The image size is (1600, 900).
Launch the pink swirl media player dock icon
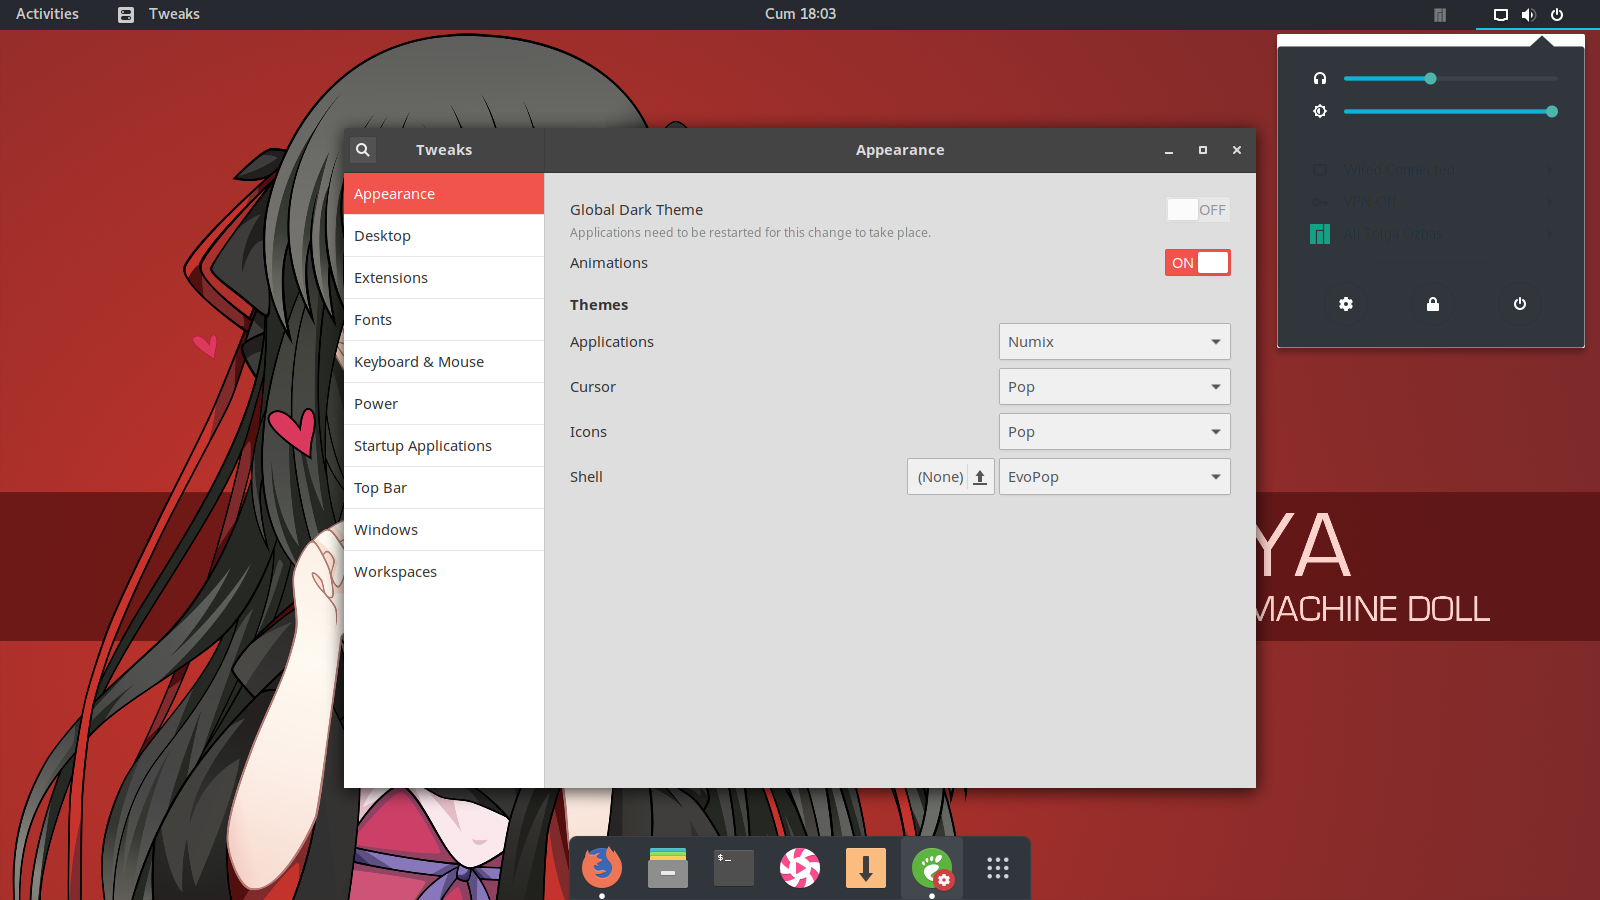tap(800, 867)
